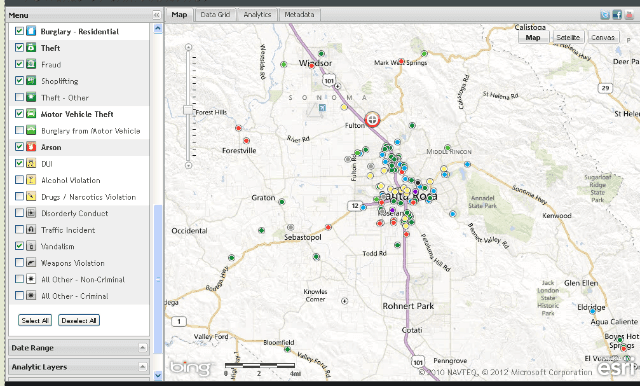Screen dimensions: 640x386
Task: Click the Fraud category icon
Action: (31, 64)
